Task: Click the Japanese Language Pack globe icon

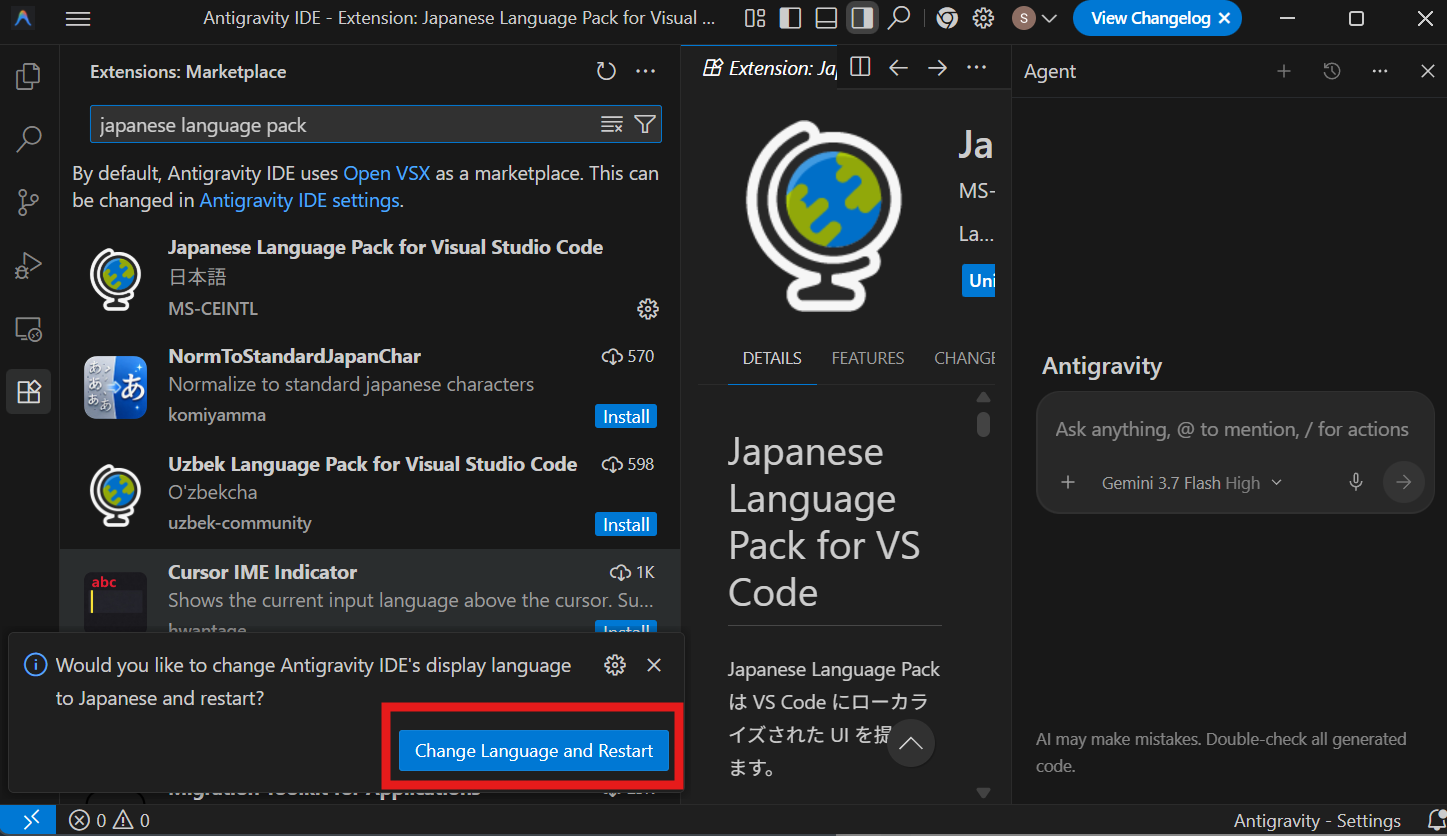Action: [116, 279]
